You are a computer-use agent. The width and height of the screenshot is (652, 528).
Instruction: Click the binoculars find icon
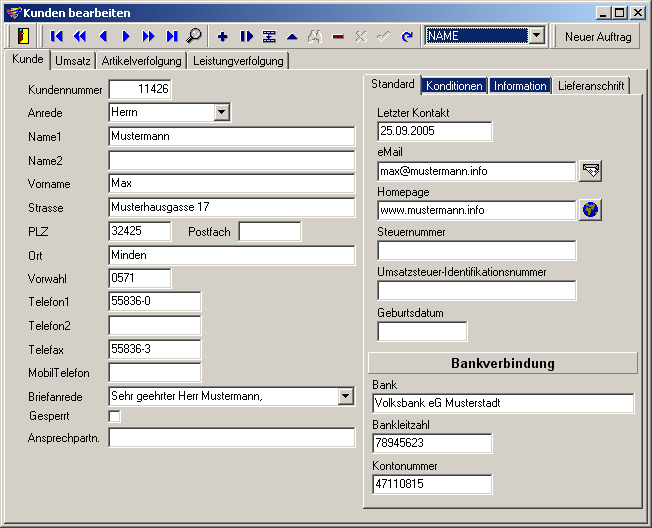coord(315,37)
